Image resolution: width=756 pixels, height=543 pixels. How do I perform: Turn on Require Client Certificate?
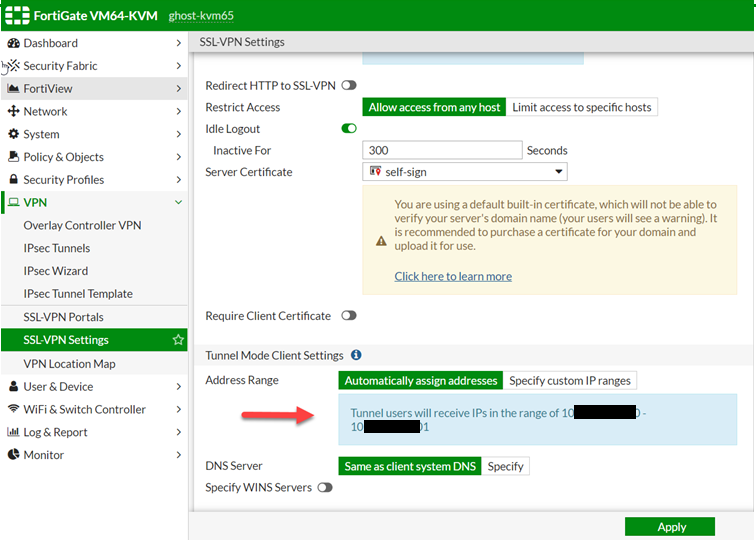pyautogui.click(x=349, y=316)
